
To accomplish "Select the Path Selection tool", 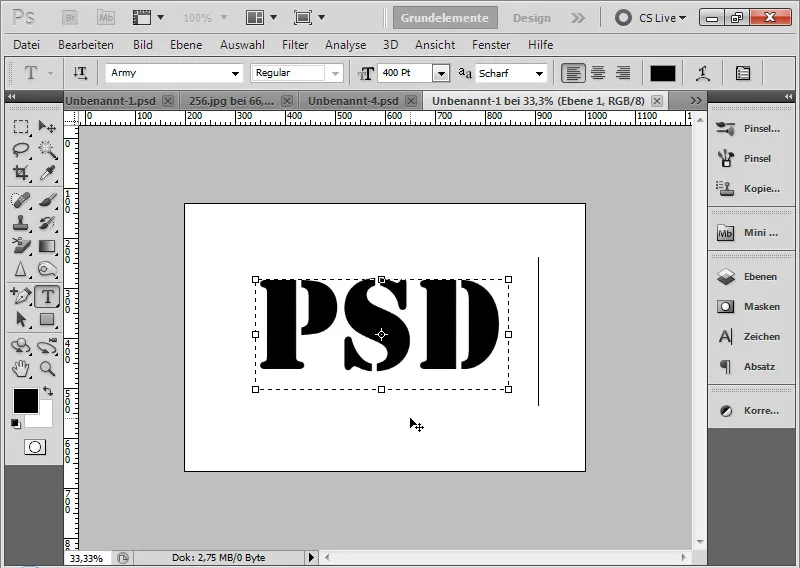I will (x=21, y=319).
